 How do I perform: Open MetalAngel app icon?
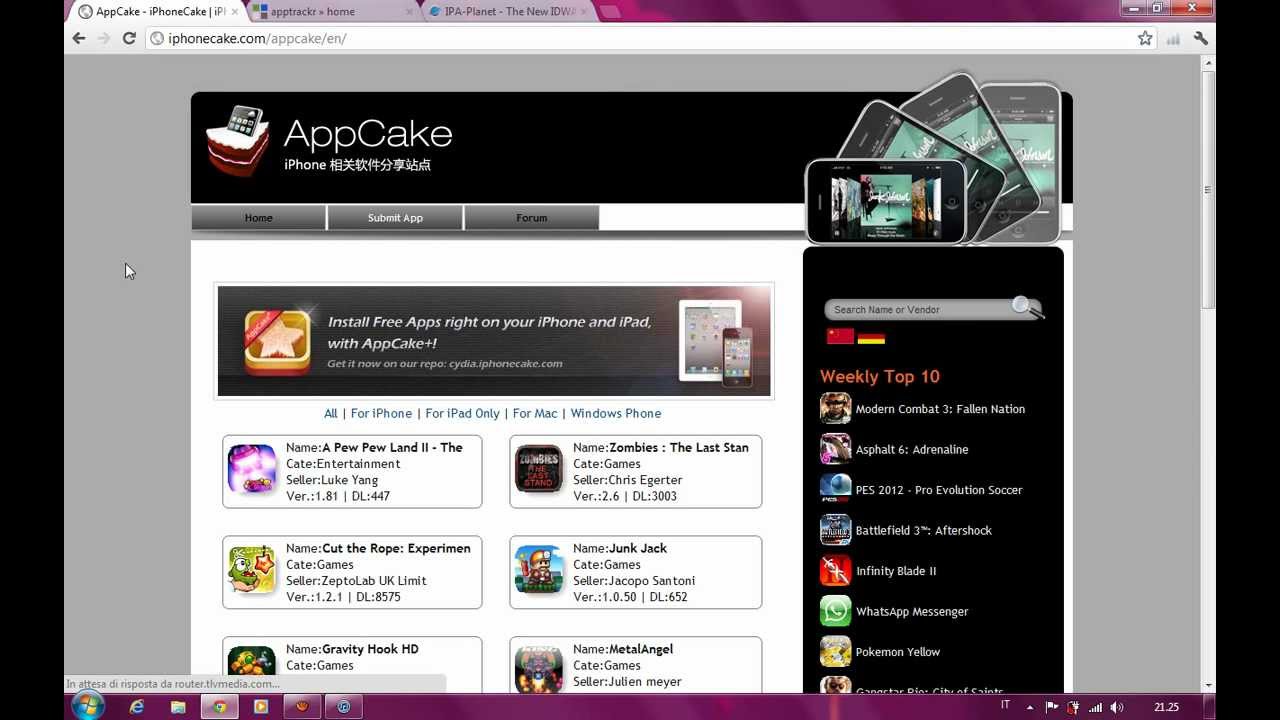click(x=539, y=668)
